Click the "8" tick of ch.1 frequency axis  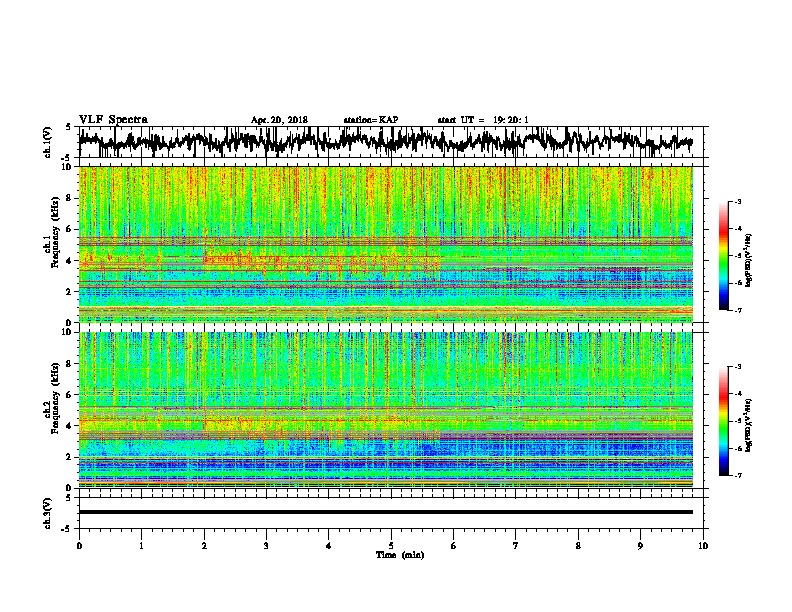coord(69,198)
